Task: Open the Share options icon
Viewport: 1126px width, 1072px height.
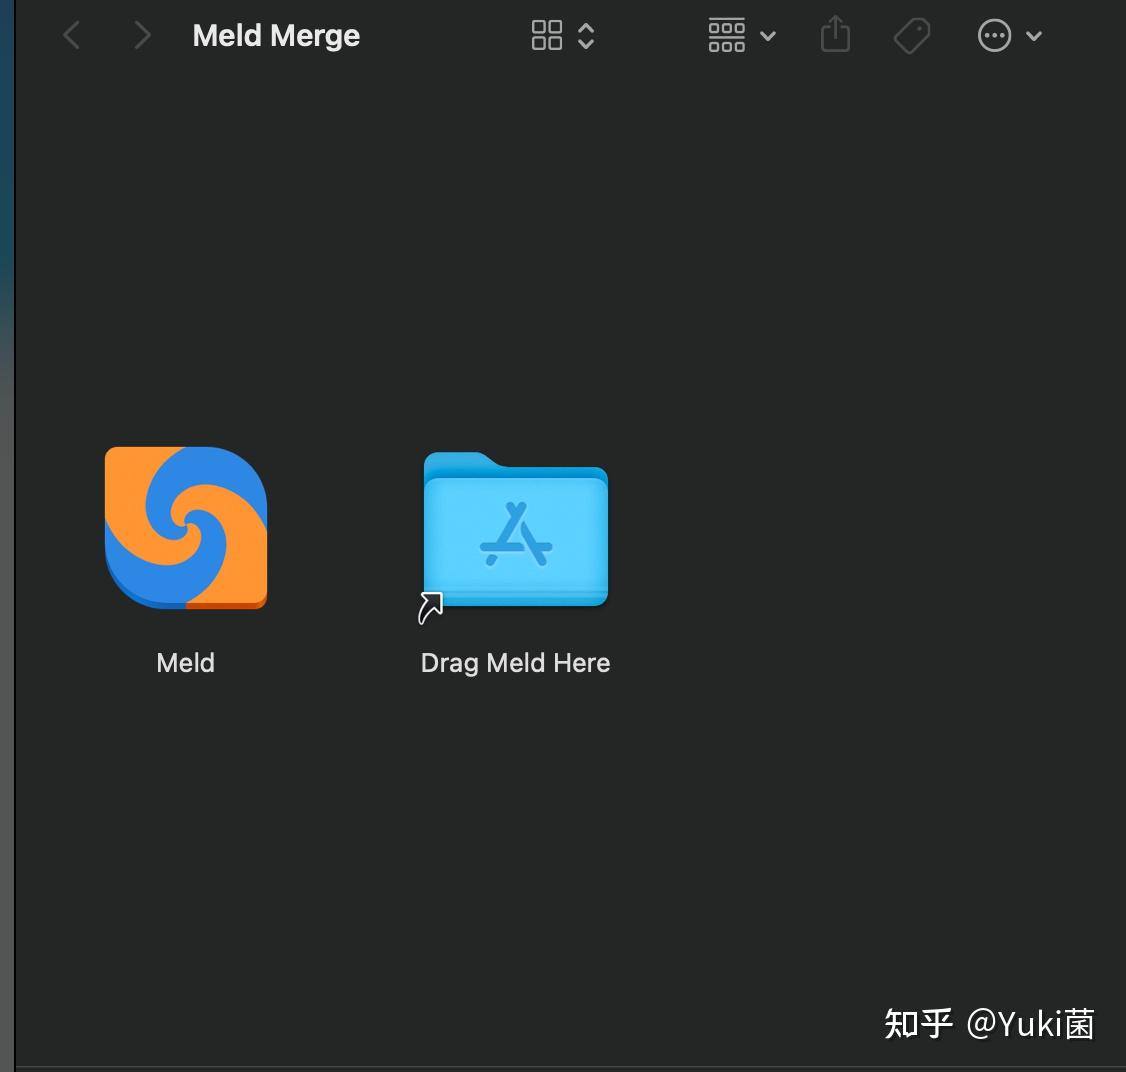Action: click(835, 35)
